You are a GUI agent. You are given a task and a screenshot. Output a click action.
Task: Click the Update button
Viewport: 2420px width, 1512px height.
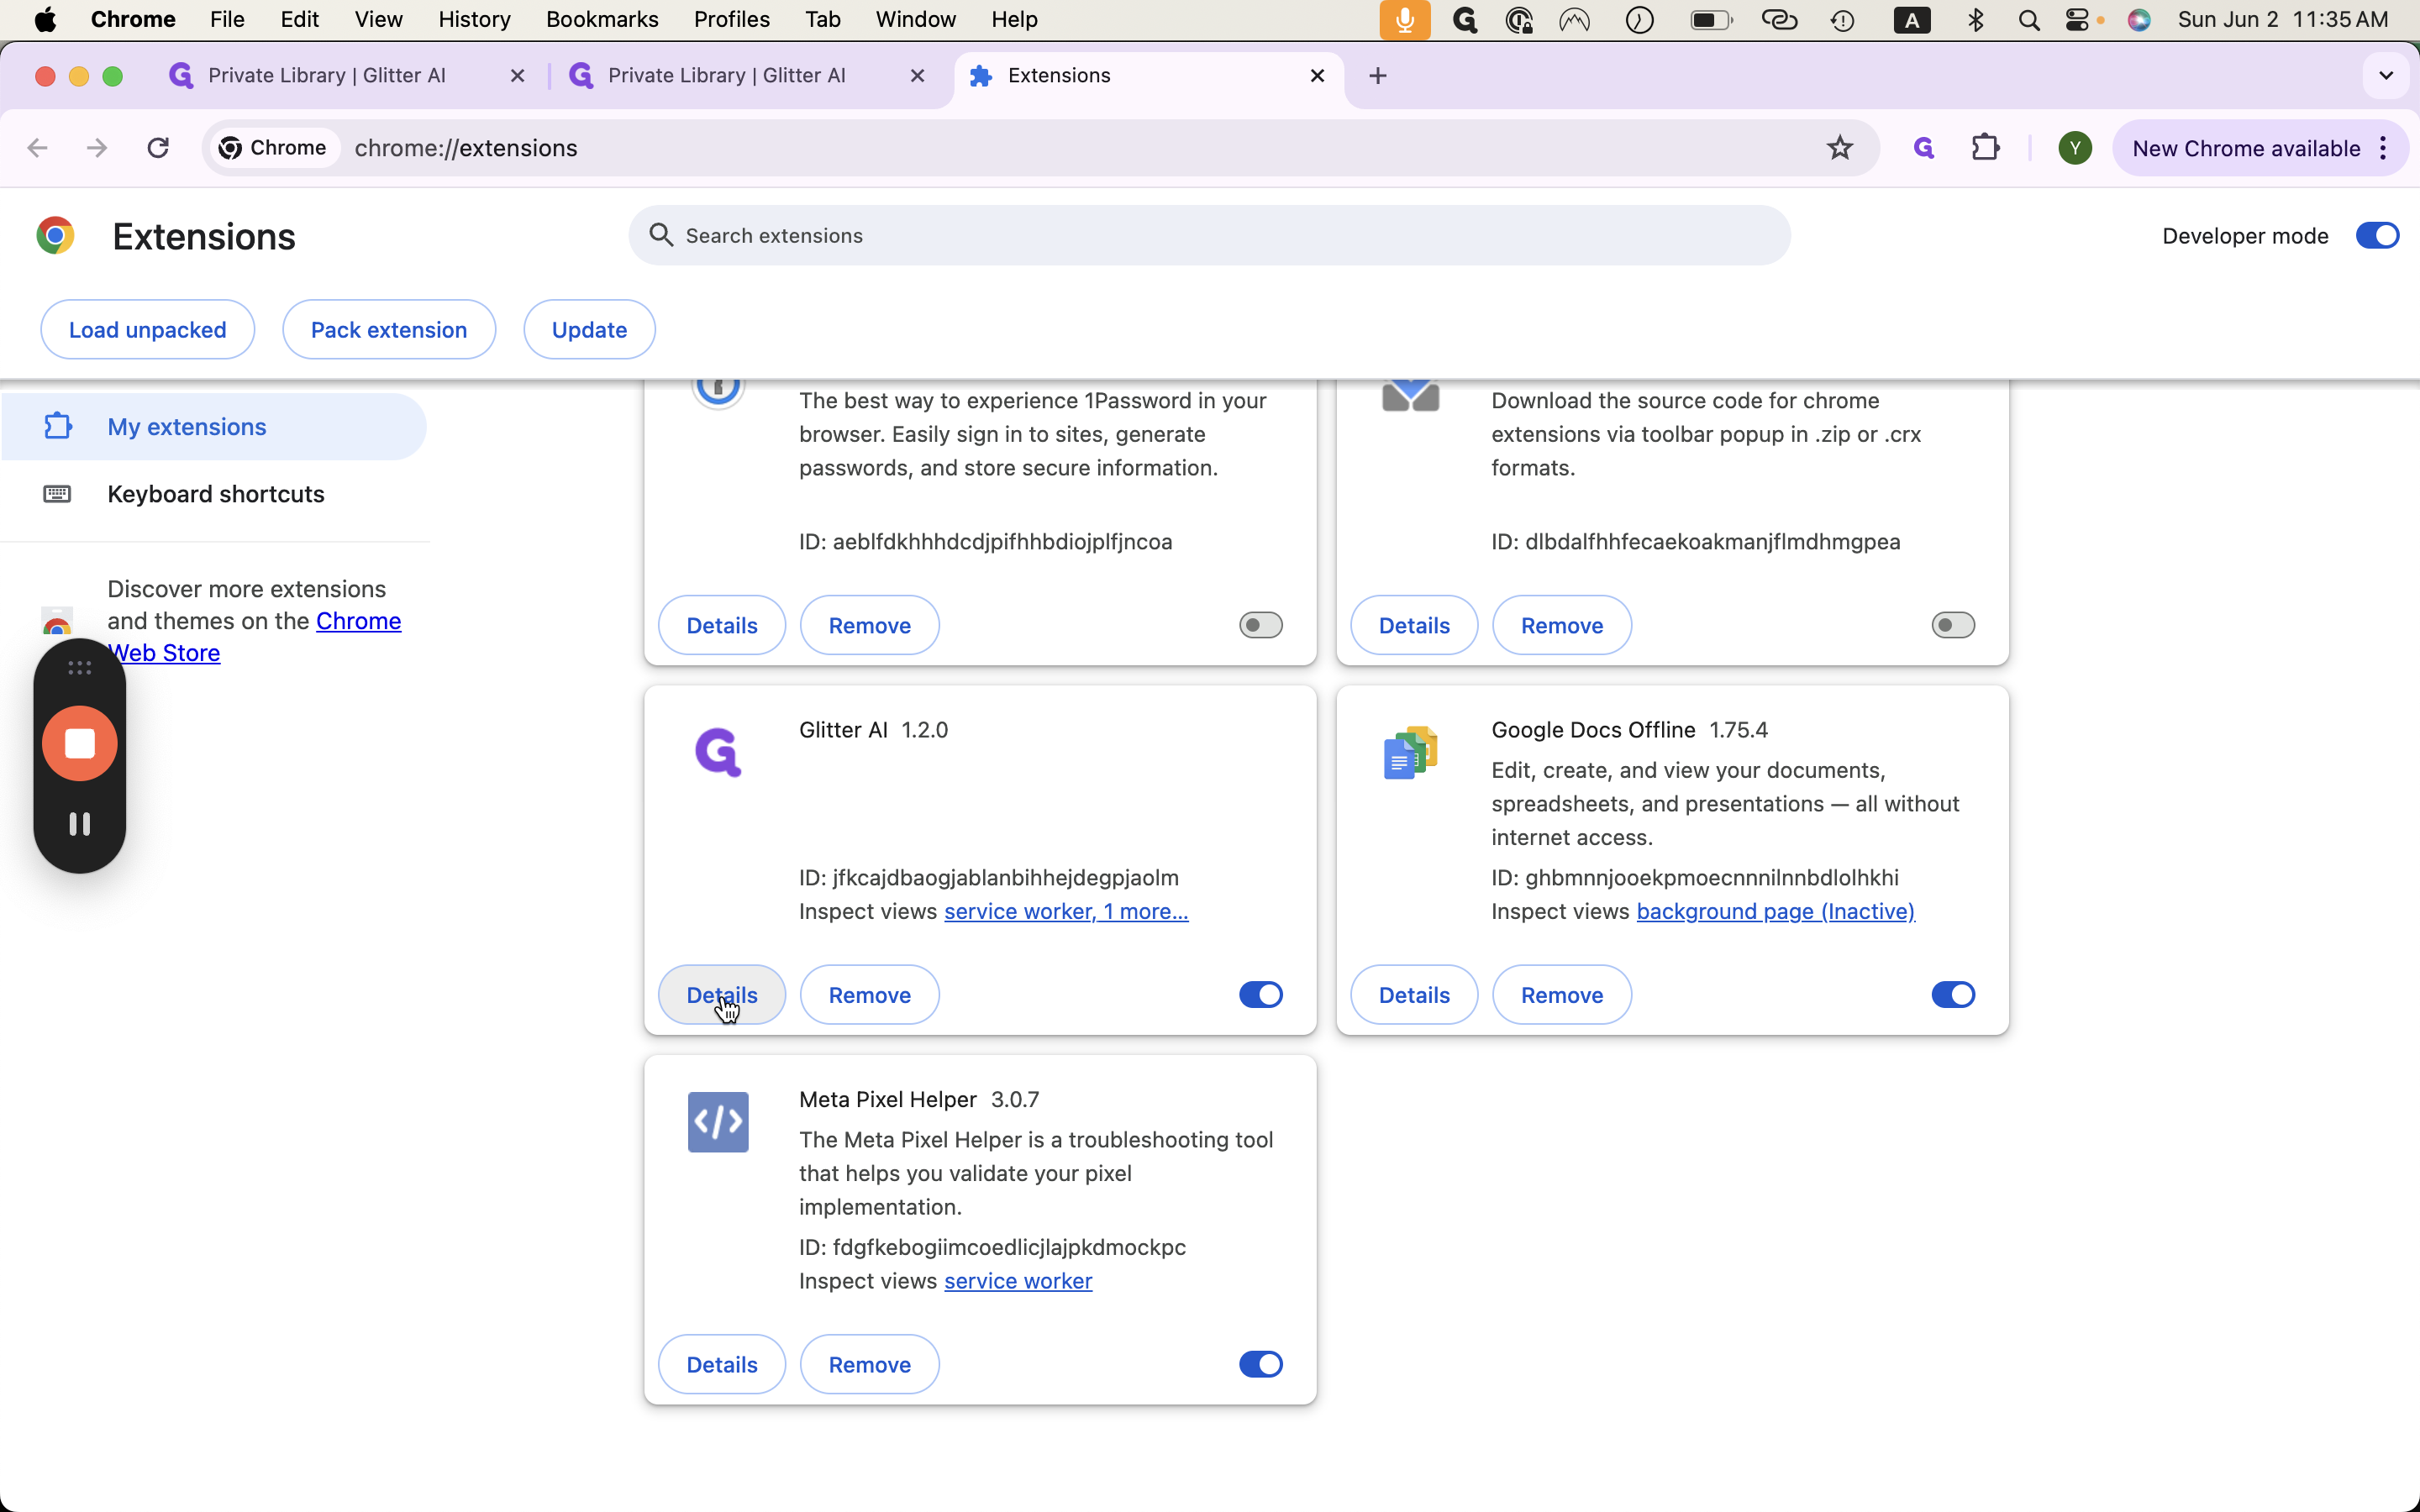(x=589, y=330)
